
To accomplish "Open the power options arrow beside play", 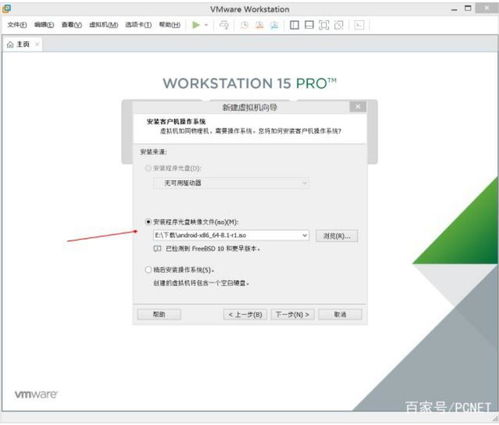I will coord(206,25).
